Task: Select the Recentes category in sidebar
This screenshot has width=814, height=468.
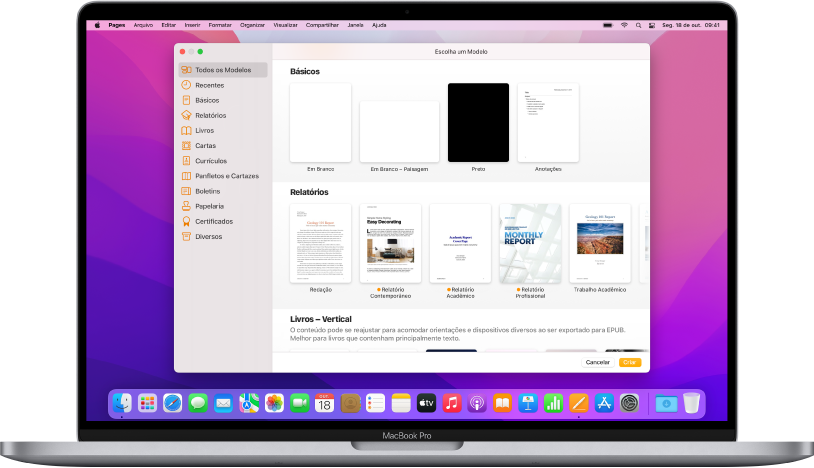Action: pyautogui.click(x=209, y=85)
